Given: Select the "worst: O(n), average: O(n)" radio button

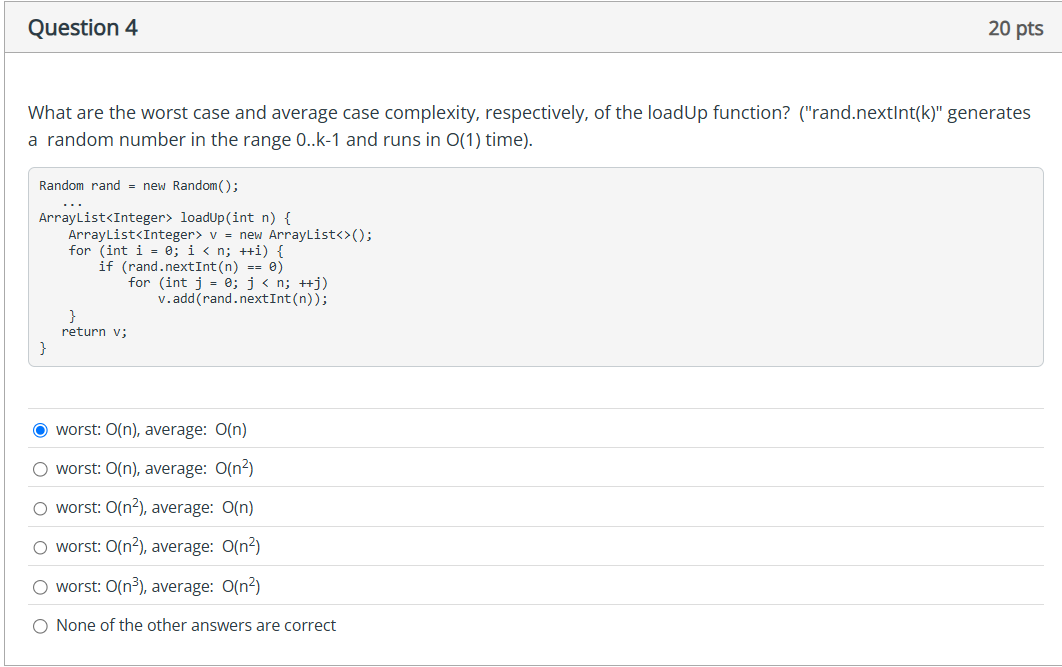Looking at the screenshot, I should [x=40, y=430].
